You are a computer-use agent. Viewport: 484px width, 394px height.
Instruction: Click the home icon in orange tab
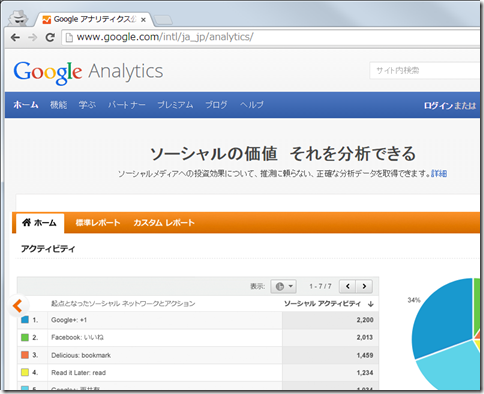(x=27, y=222)
